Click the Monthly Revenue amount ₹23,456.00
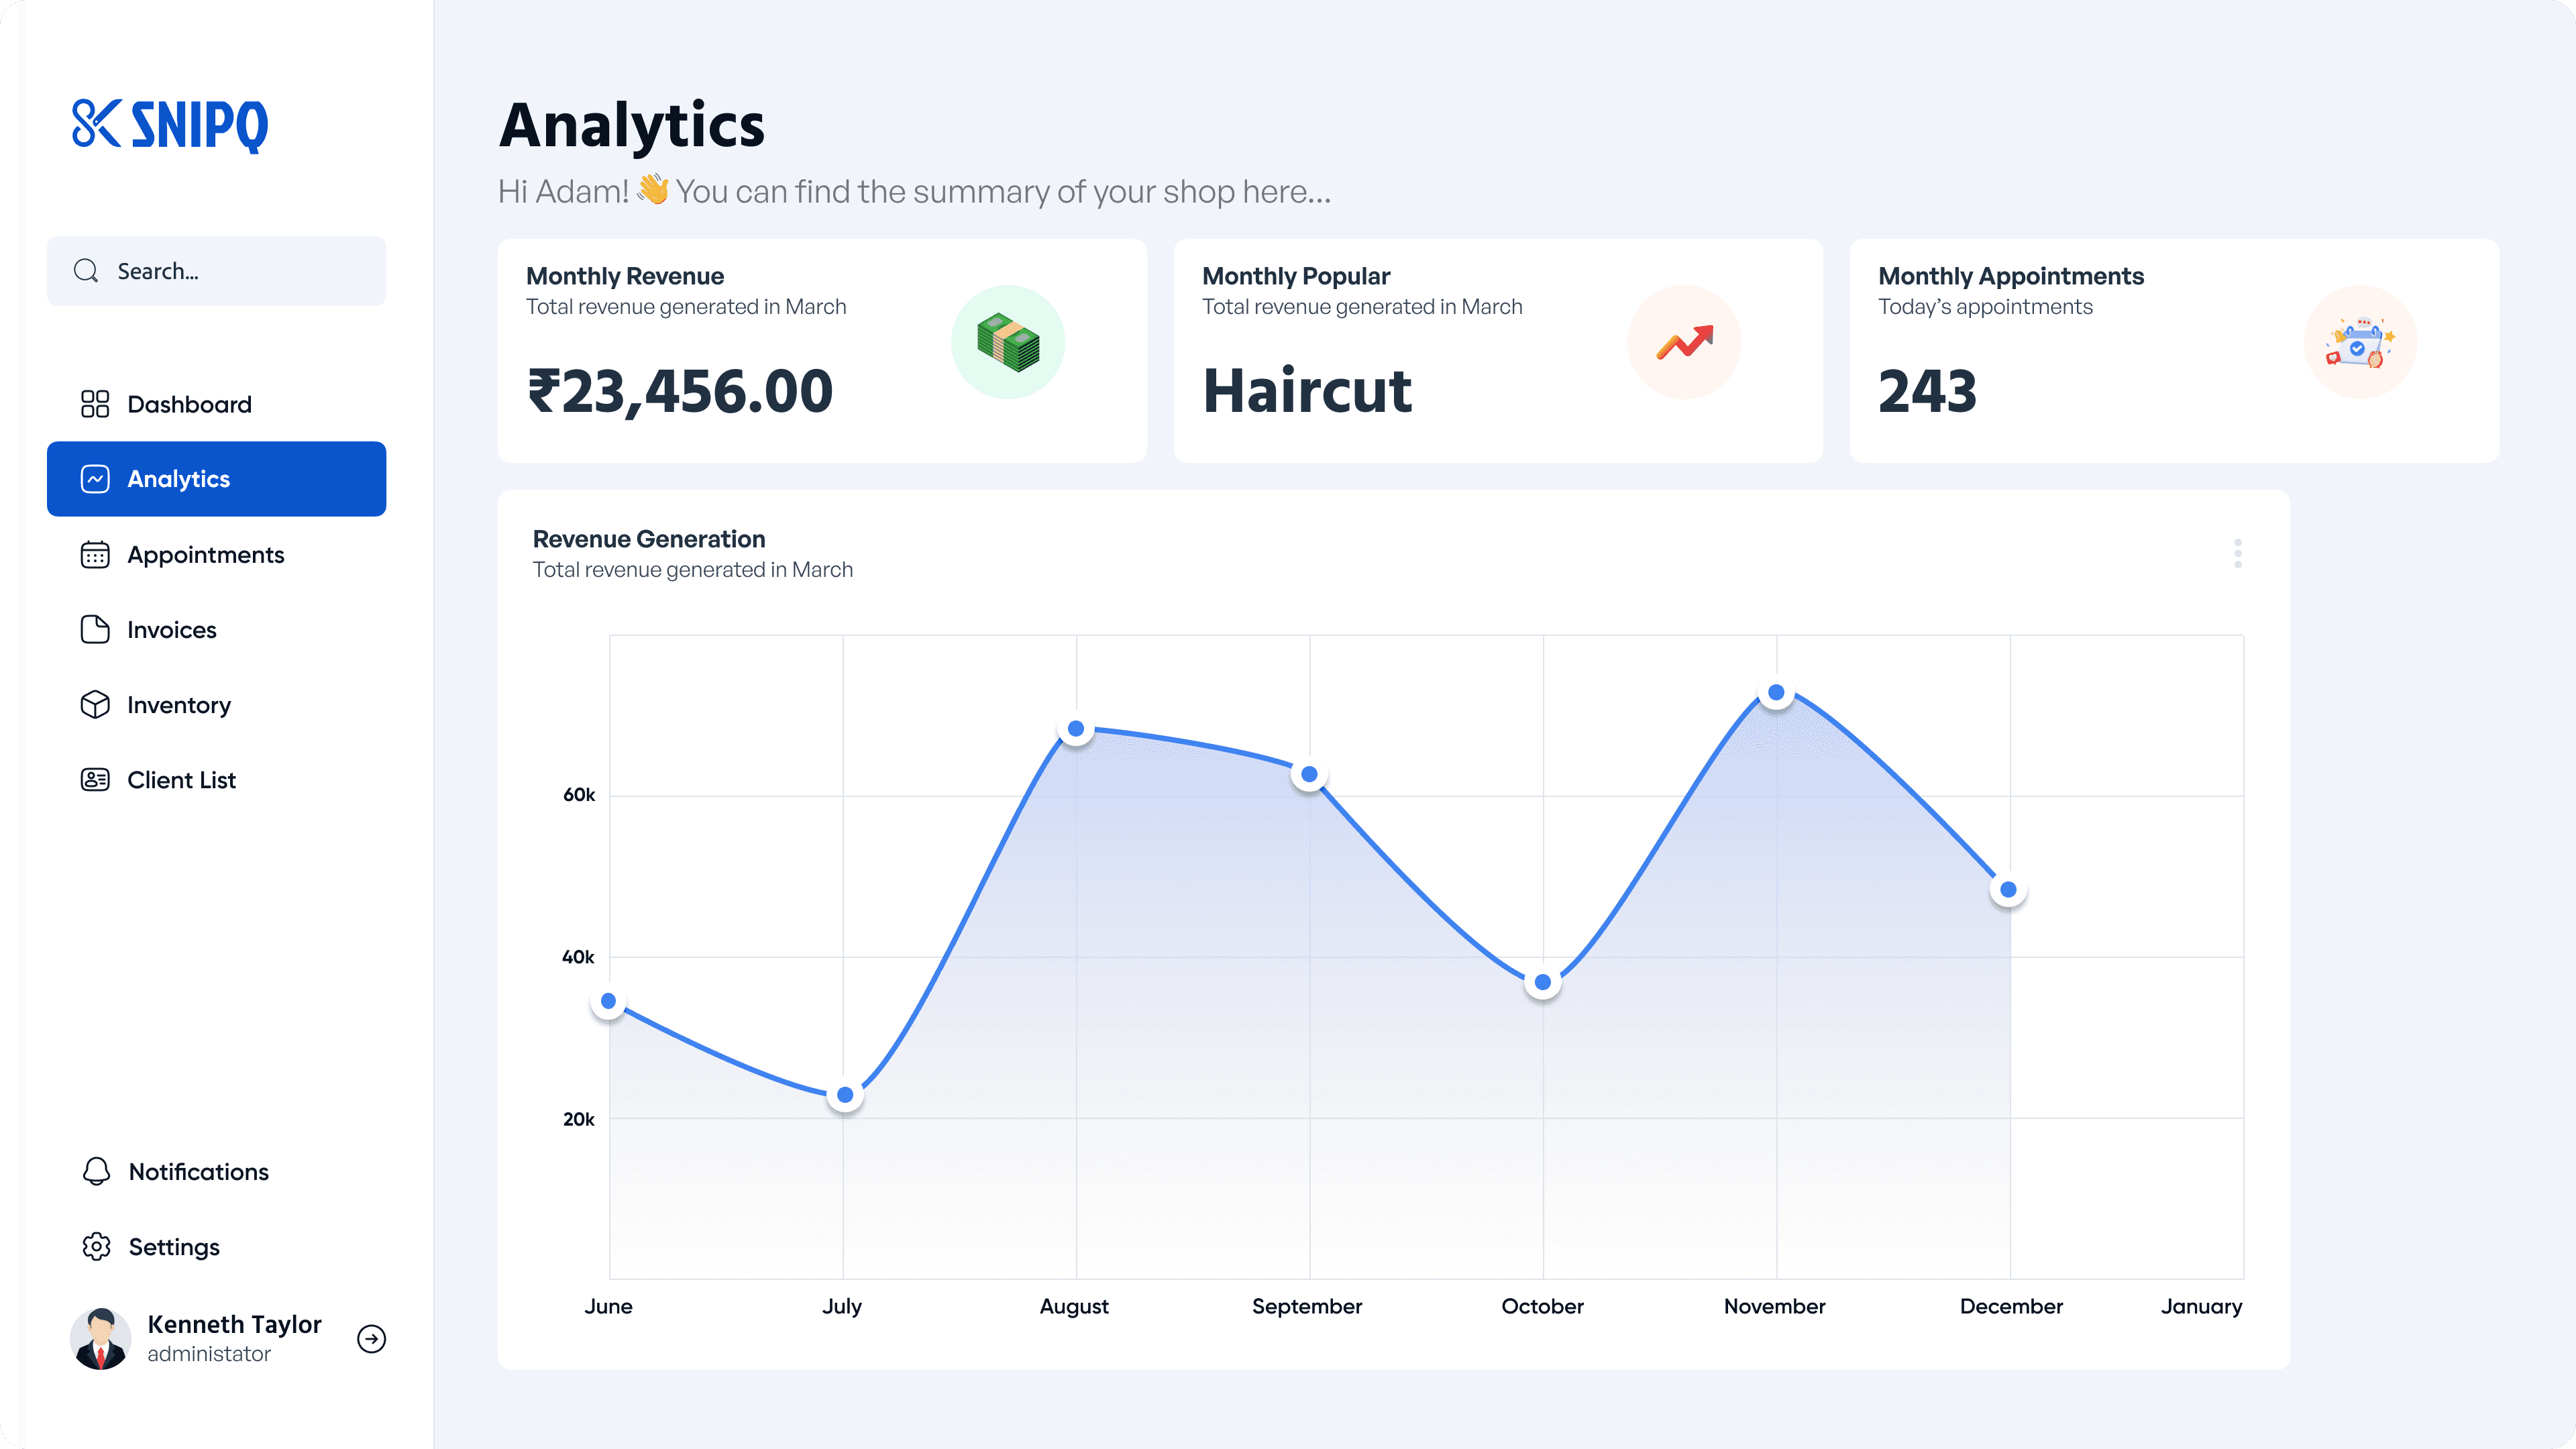This screenshot has width=2576, height=1449. click(x=680, y=391)
